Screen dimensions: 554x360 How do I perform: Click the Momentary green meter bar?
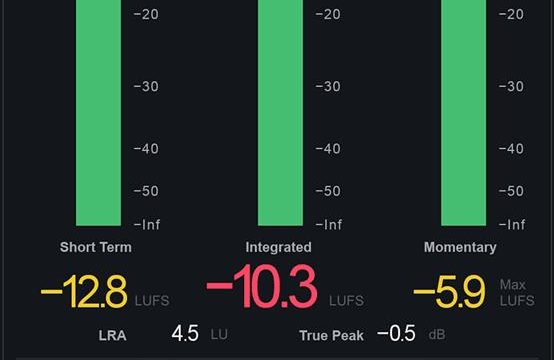tap(464, 113)
